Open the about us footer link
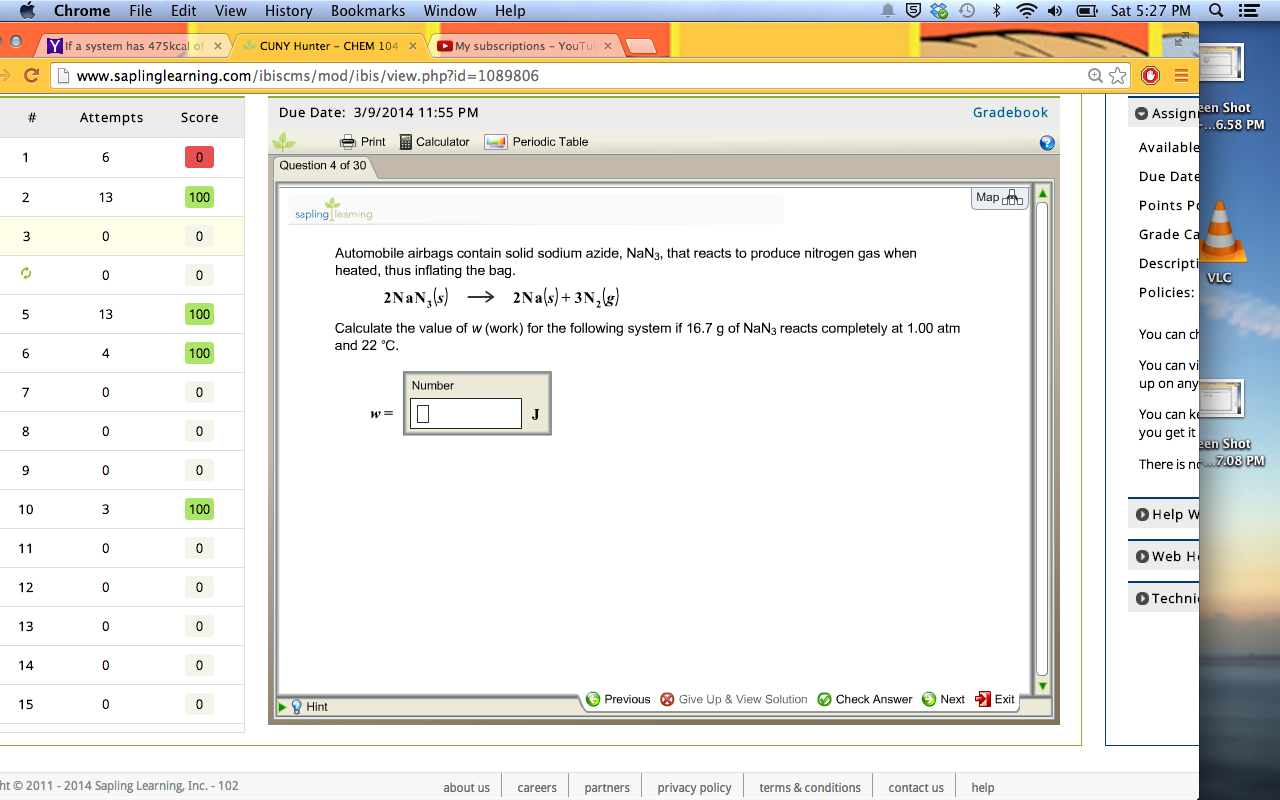1280x800 pixels. (x=466, y=787)
